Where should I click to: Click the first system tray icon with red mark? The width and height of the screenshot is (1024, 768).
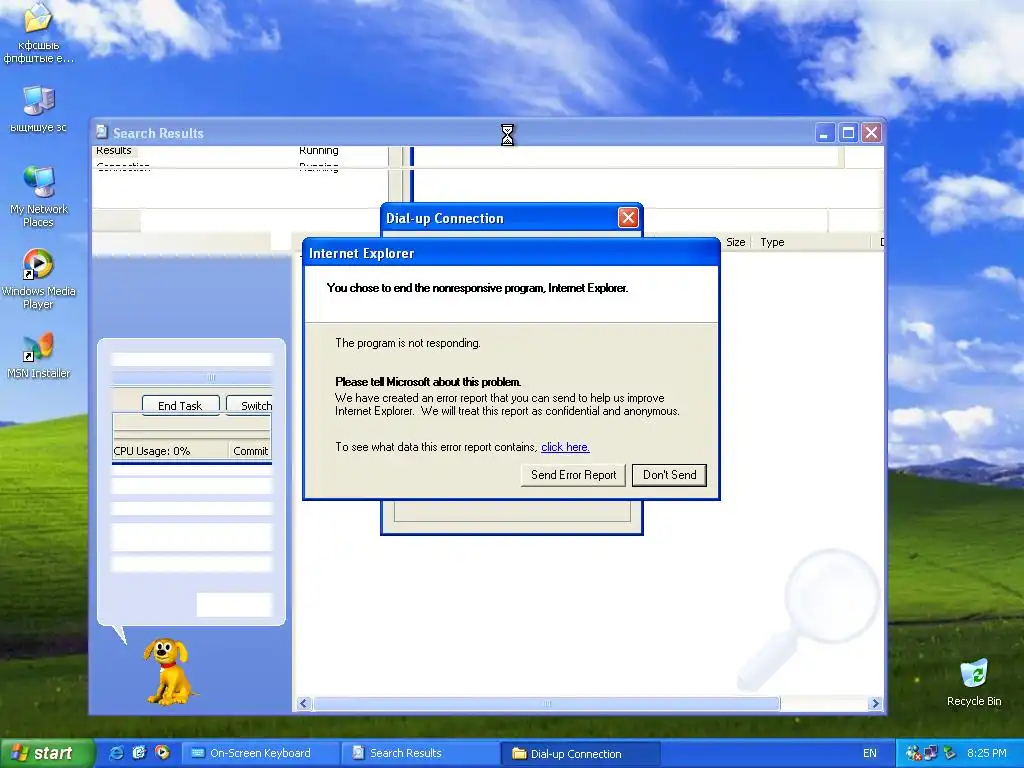[x=913, y=753]
